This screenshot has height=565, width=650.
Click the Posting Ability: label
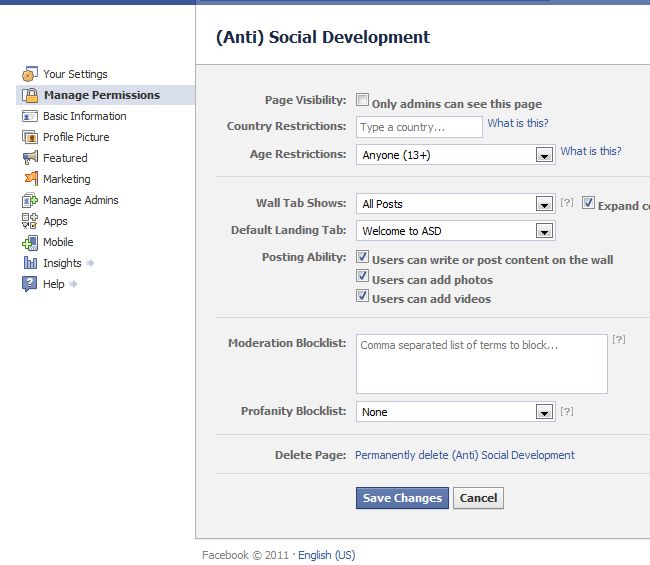pos(304,257)
